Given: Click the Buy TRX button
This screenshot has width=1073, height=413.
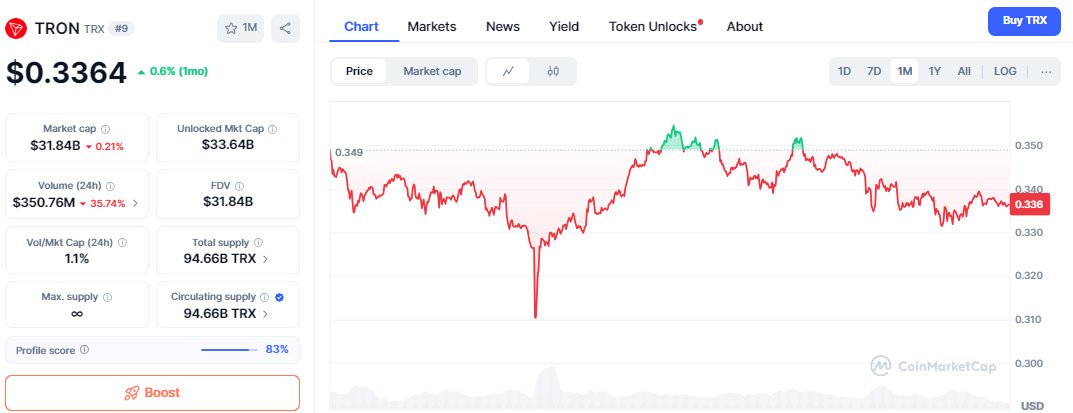Looking at the screenshot, I should [x=1023, y=21].
